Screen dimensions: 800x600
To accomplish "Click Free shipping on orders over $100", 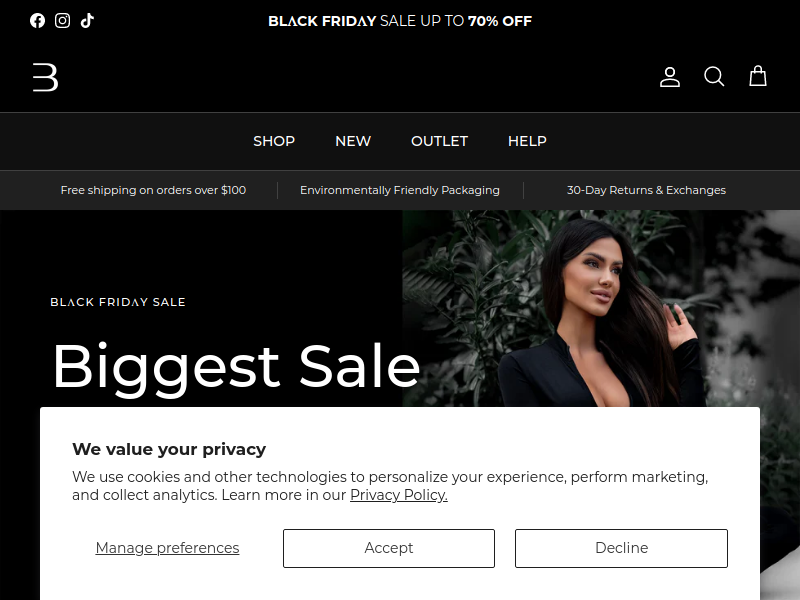I will tap(153, 190).
